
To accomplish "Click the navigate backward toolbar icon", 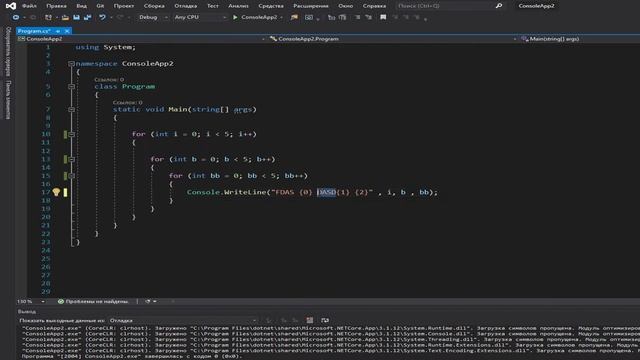I will coord(16,17).
